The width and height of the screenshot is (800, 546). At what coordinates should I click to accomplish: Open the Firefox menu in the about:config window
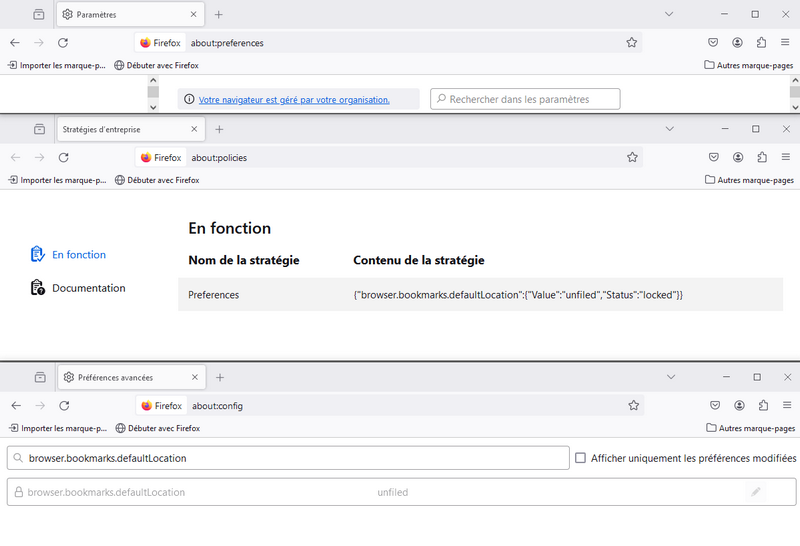click(786, 406)
